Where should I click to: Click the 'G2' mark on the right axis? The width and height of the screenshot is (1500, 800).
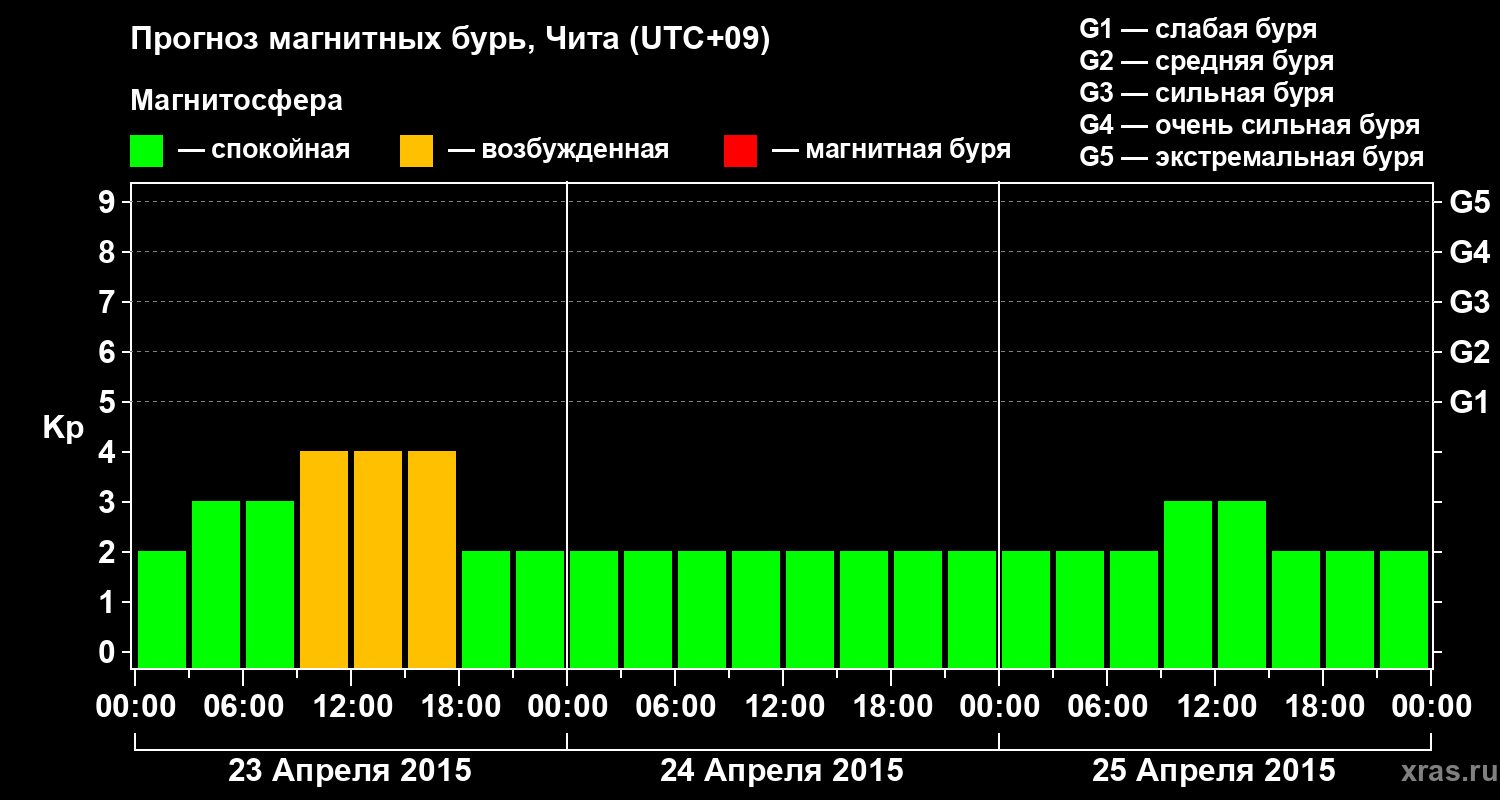pyautogui.click(x=1470, y=353)
